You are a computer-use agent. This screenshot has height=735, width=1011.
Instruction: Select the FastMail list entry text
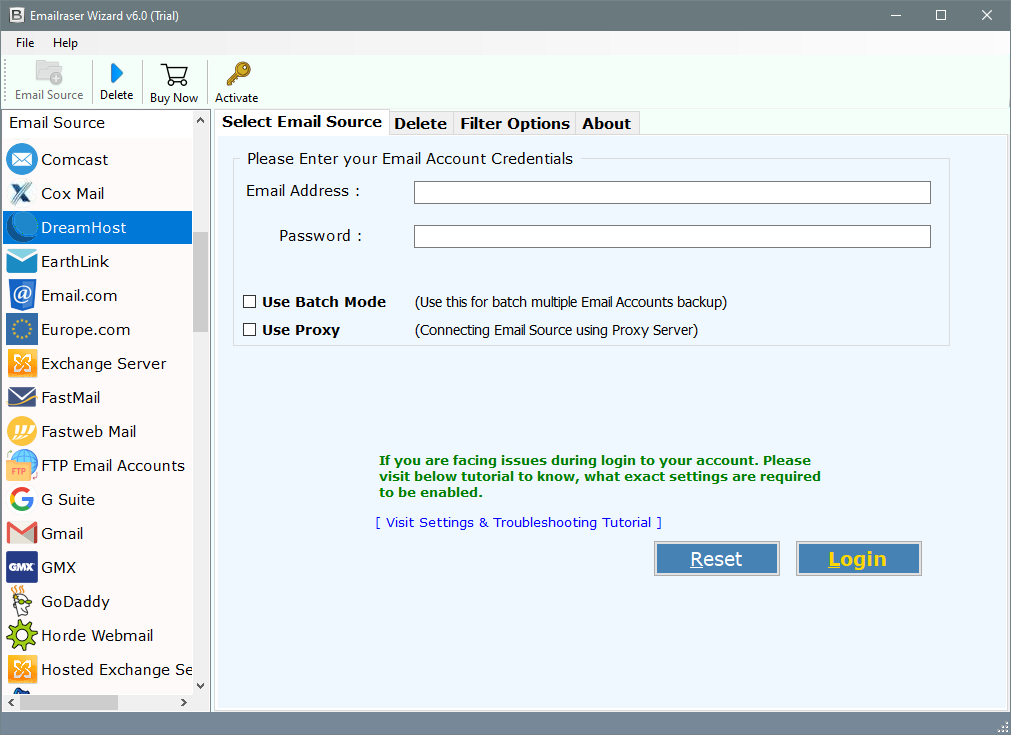(70, 397)
